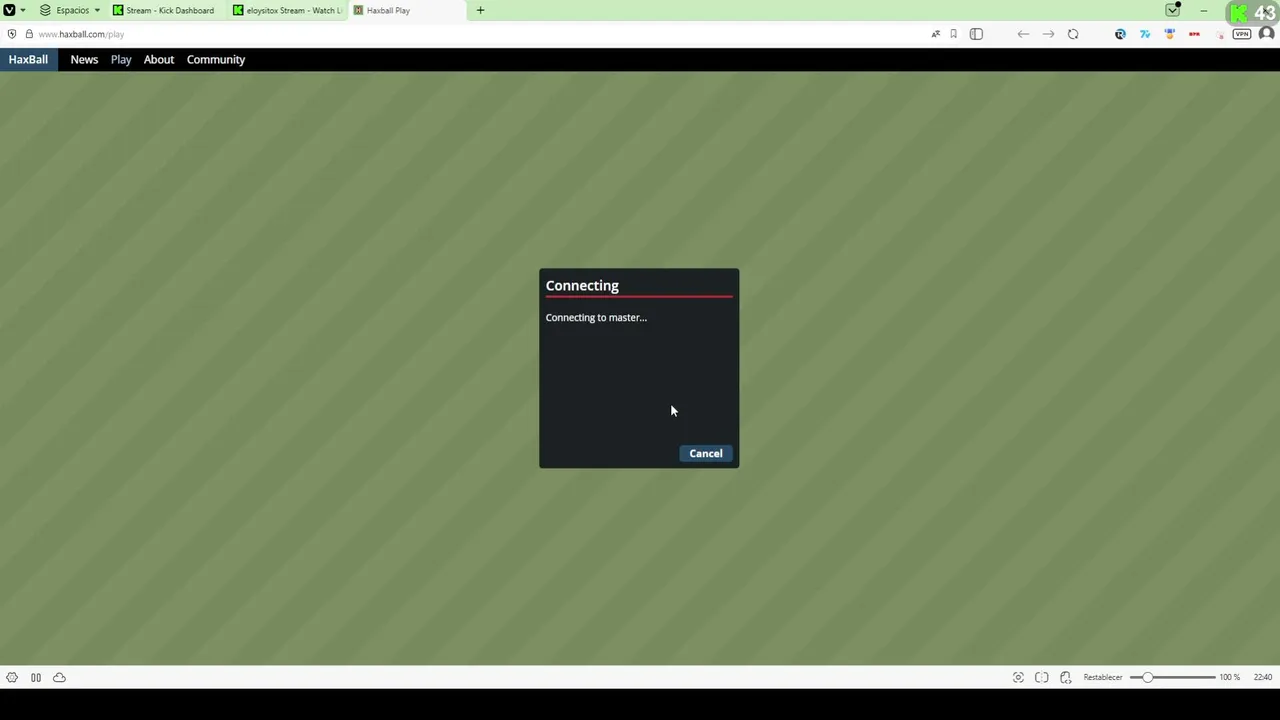Image resolution: width=1280 pixels, height=720 pixels.
Task: Open the Espacios workspaces dropdown
Action: coord(70,10)
